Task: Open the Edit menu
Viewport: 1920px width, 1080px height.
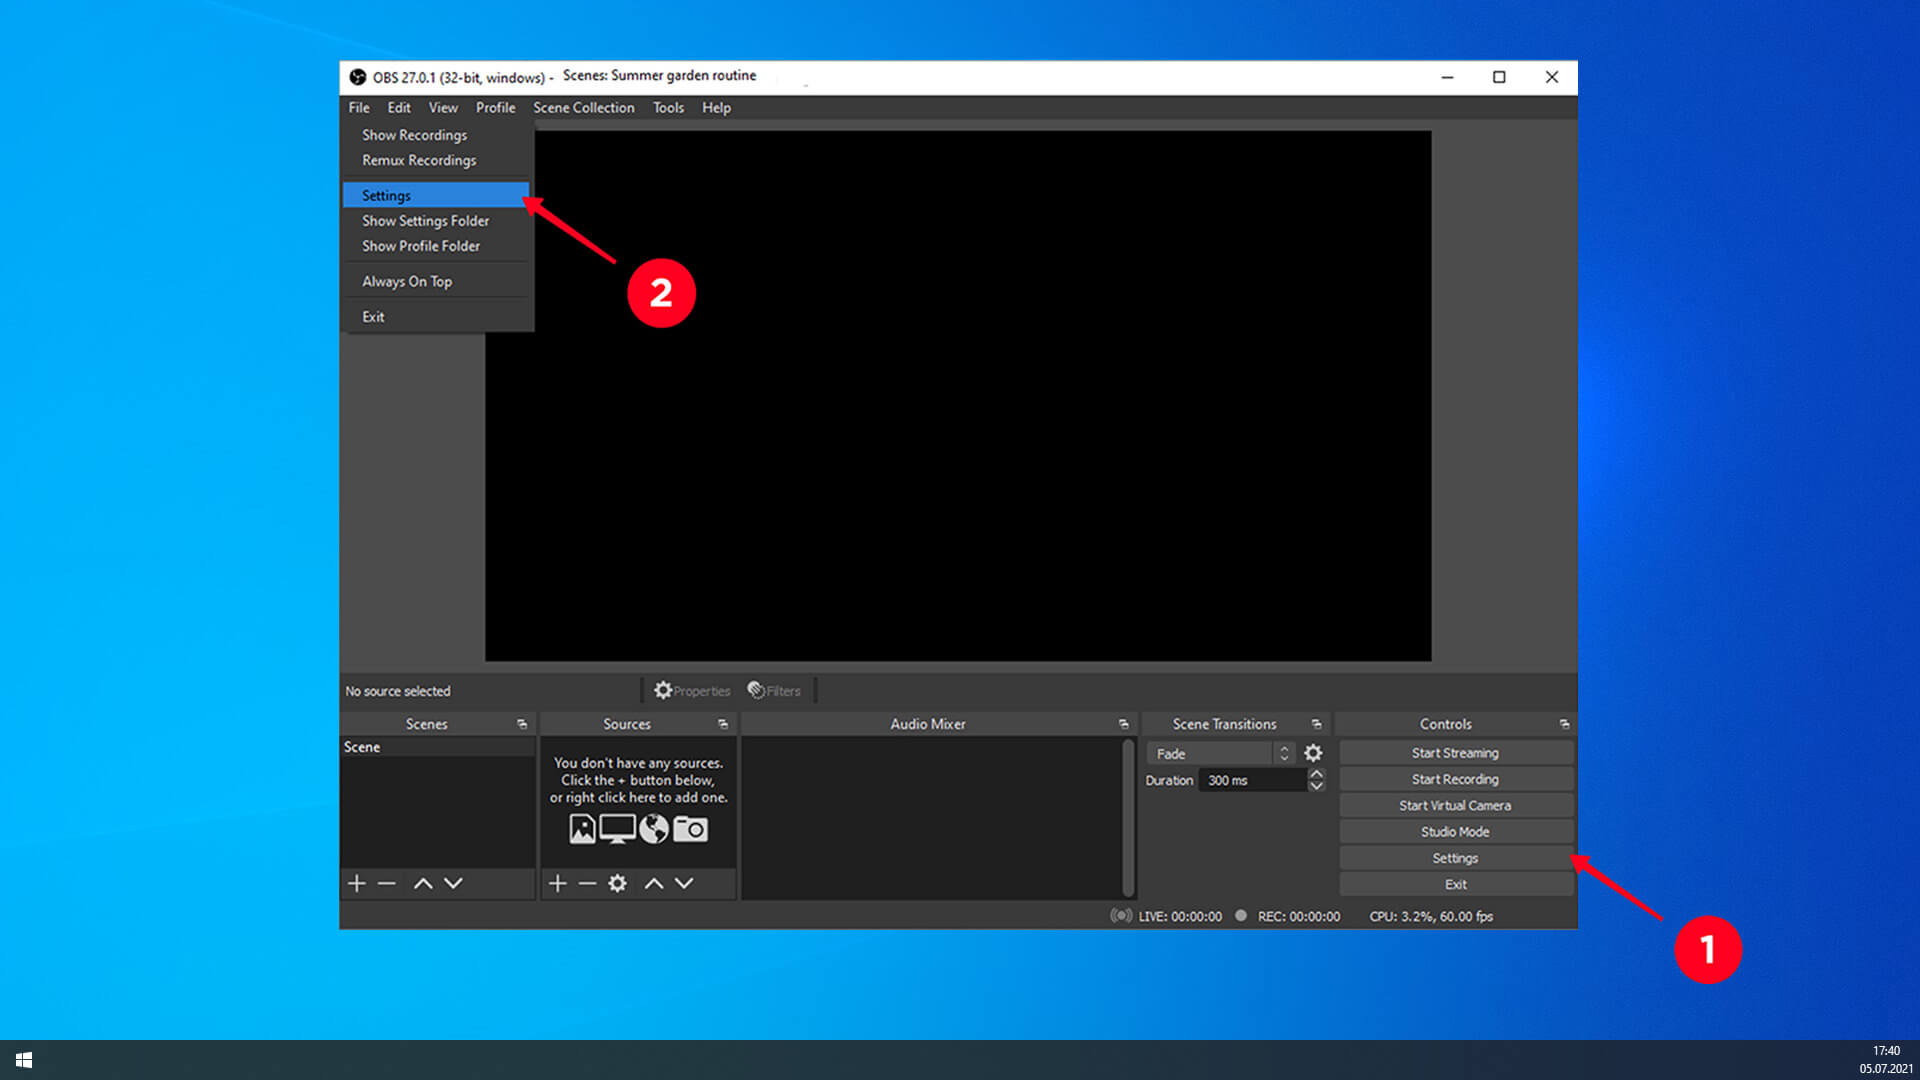Action: coord(399,108)
